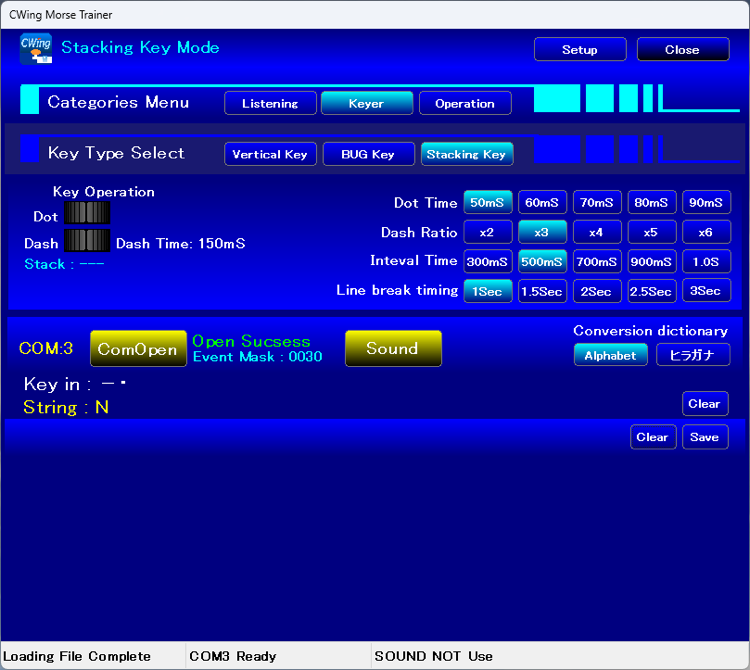
Task: Switch to the Listening category
Action: pyautogui.click(x=270, y=103)
